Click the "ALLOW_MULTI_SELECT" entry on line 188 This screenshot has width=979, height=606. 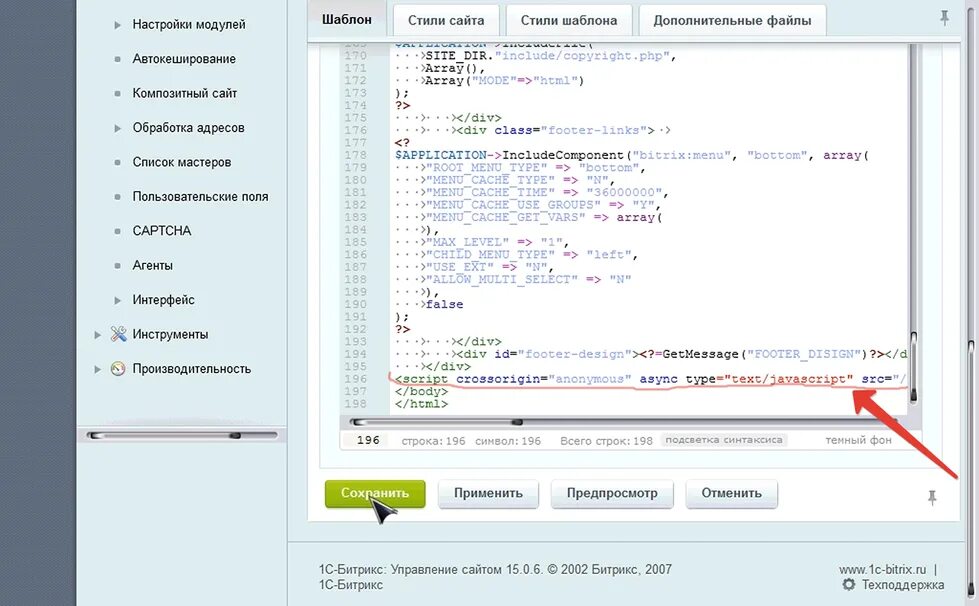click(x=528, y=279)
